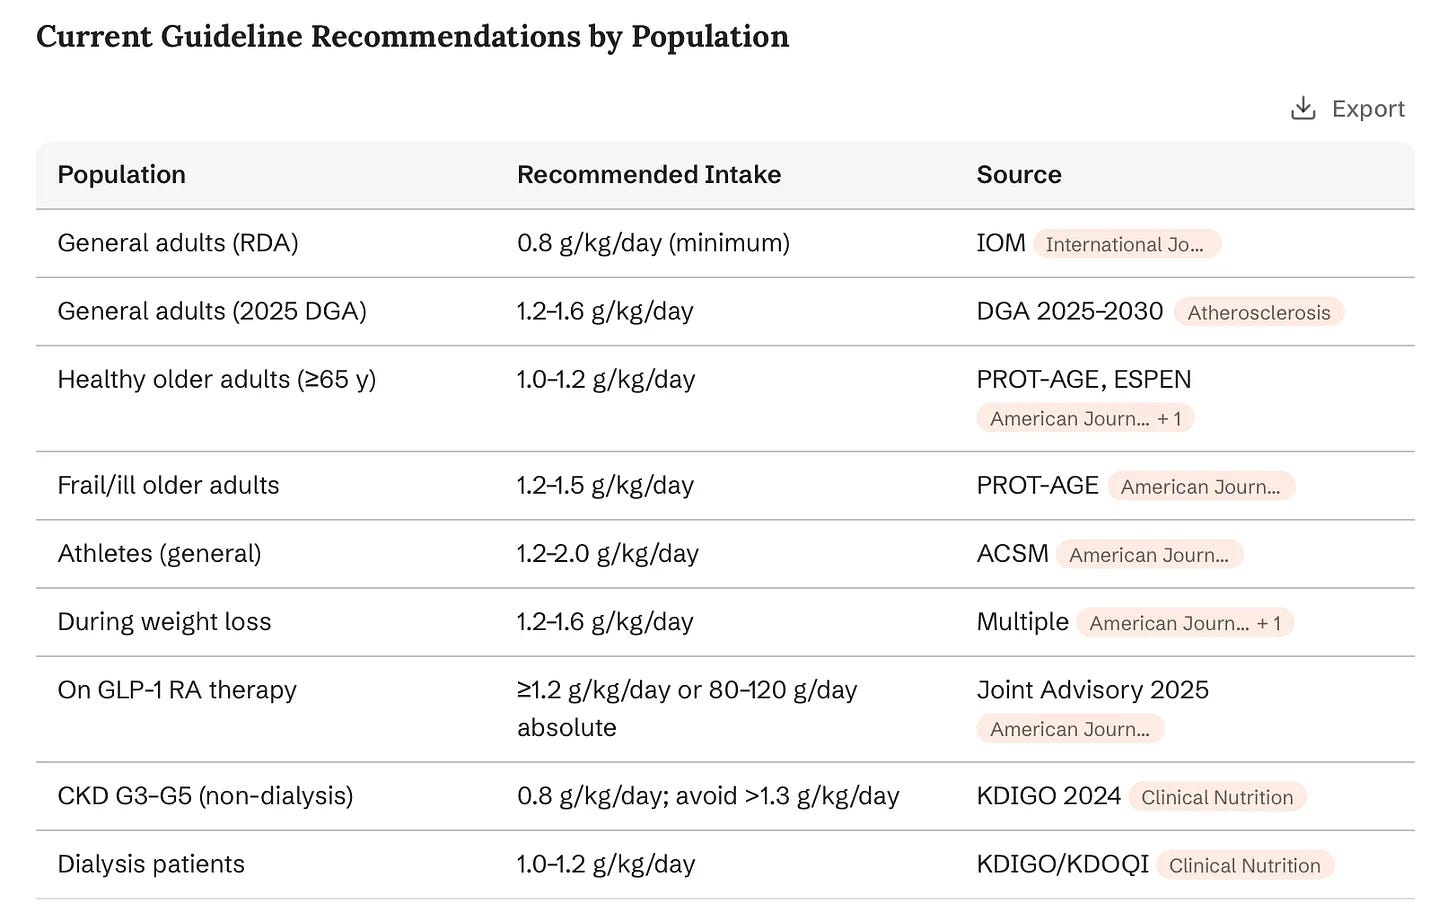The height and width of the screenshot is (921, 1456).
Task: Select the Source column header
Action: pyautogui.click(x=1019, y=174)
